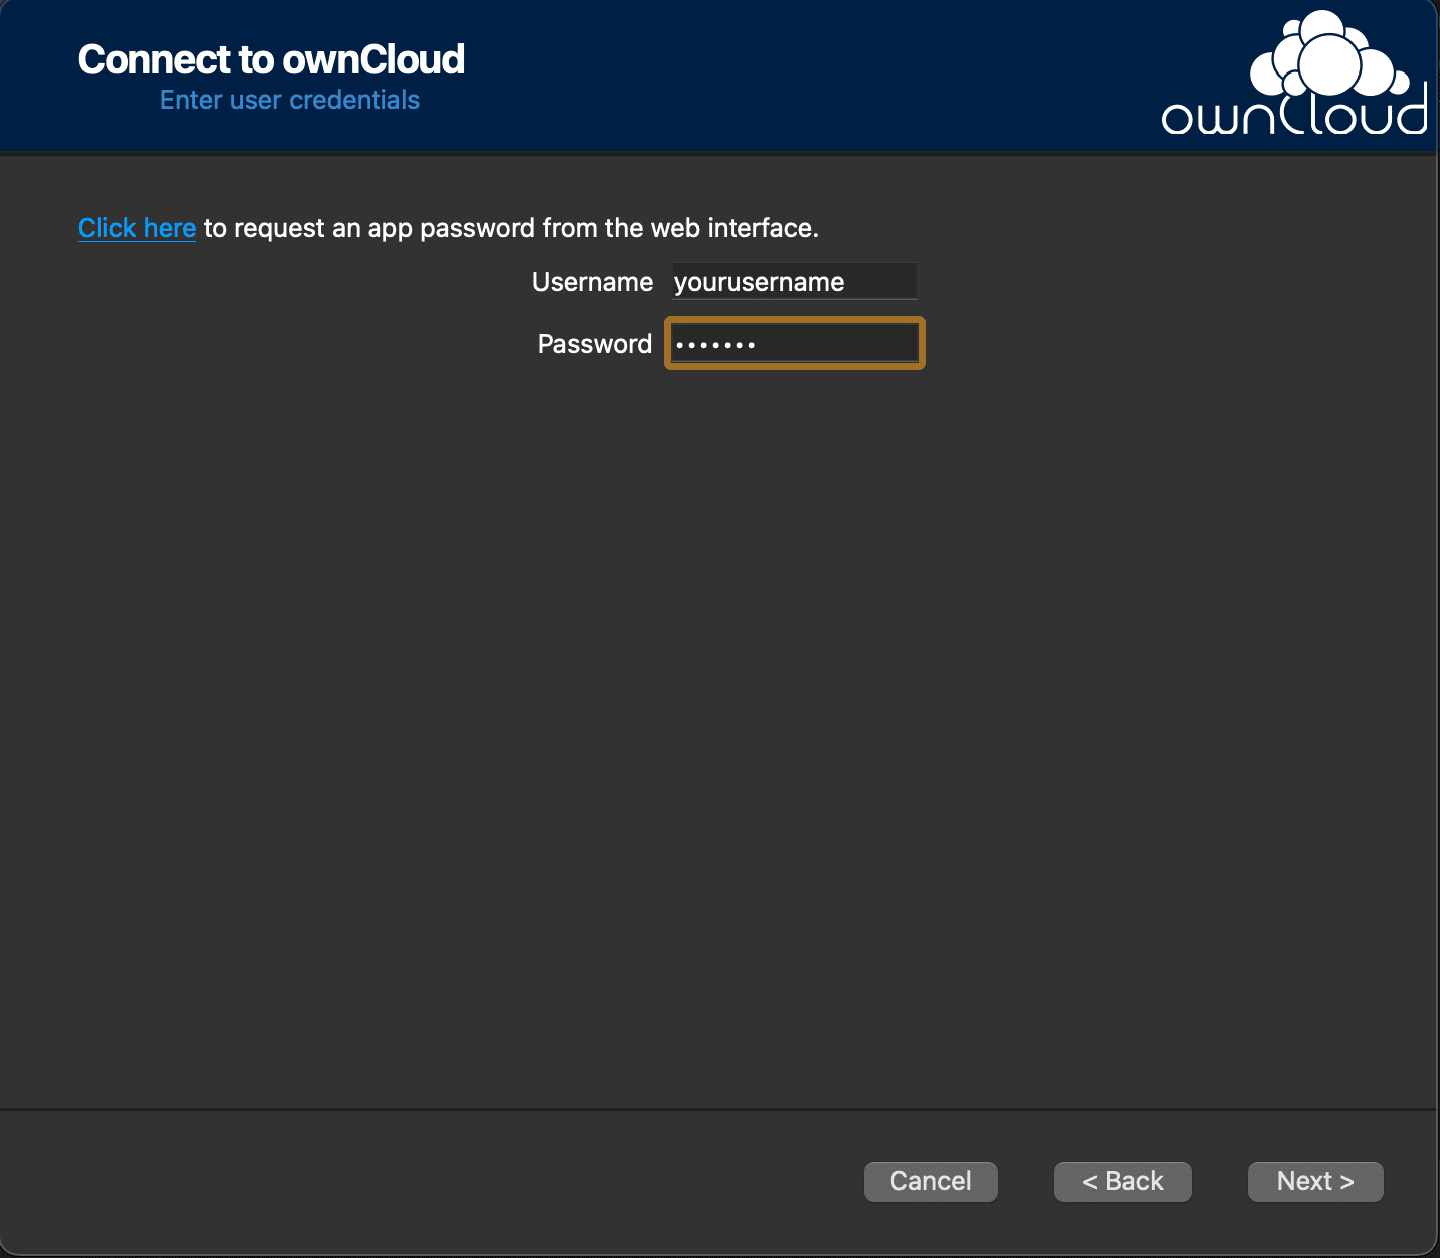Cancel the ownCloud connection wizard
The image size is (1440, 1258).
pos(930,1181)
